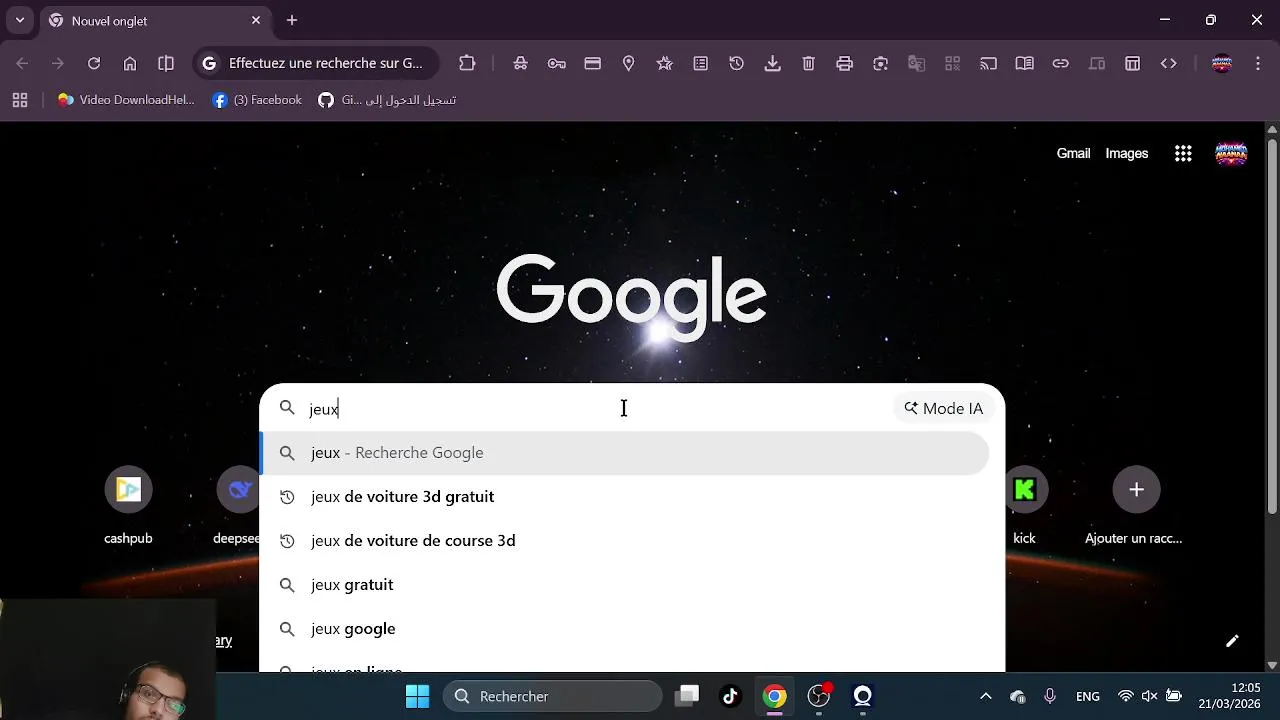The height and width of the screenshot is (720, 1280).
Task: Open Google Images link
Action: [1127, 153]
